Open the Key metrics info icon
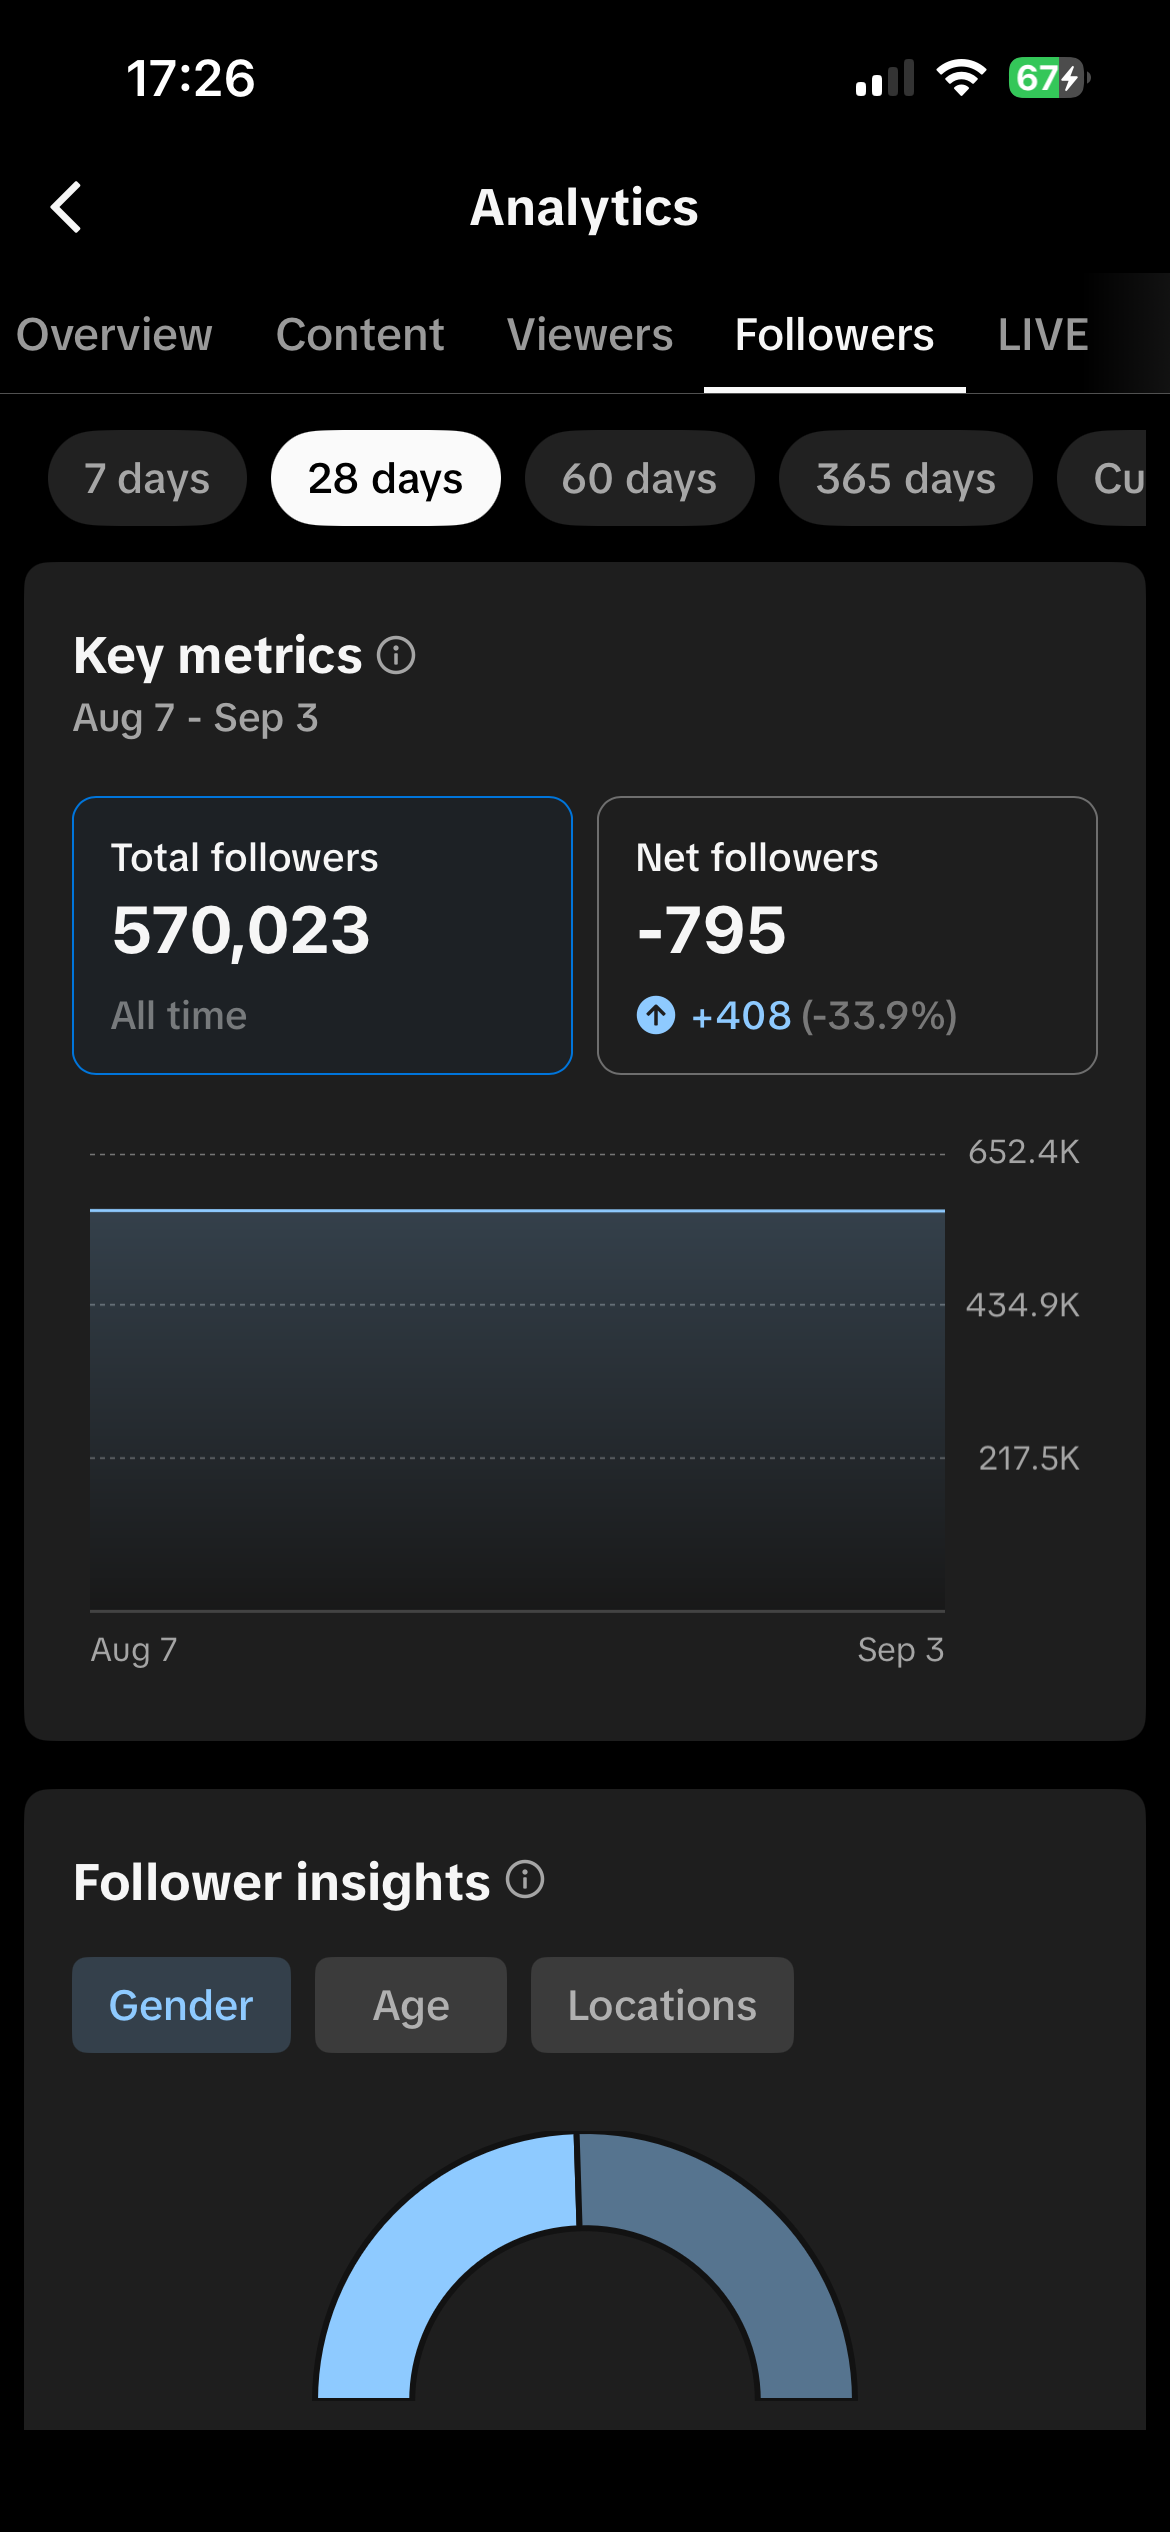The height and width of the screenshot is (2532, 1170). 396,656
